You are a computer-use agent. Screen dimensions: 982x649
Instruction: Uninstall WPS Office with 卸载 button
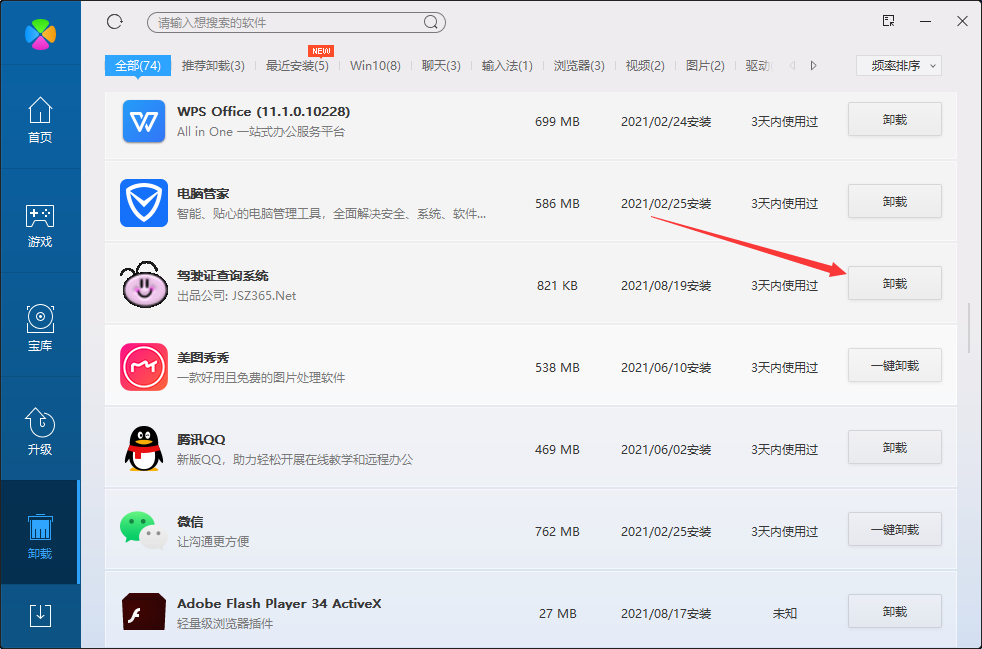[894, 119]
